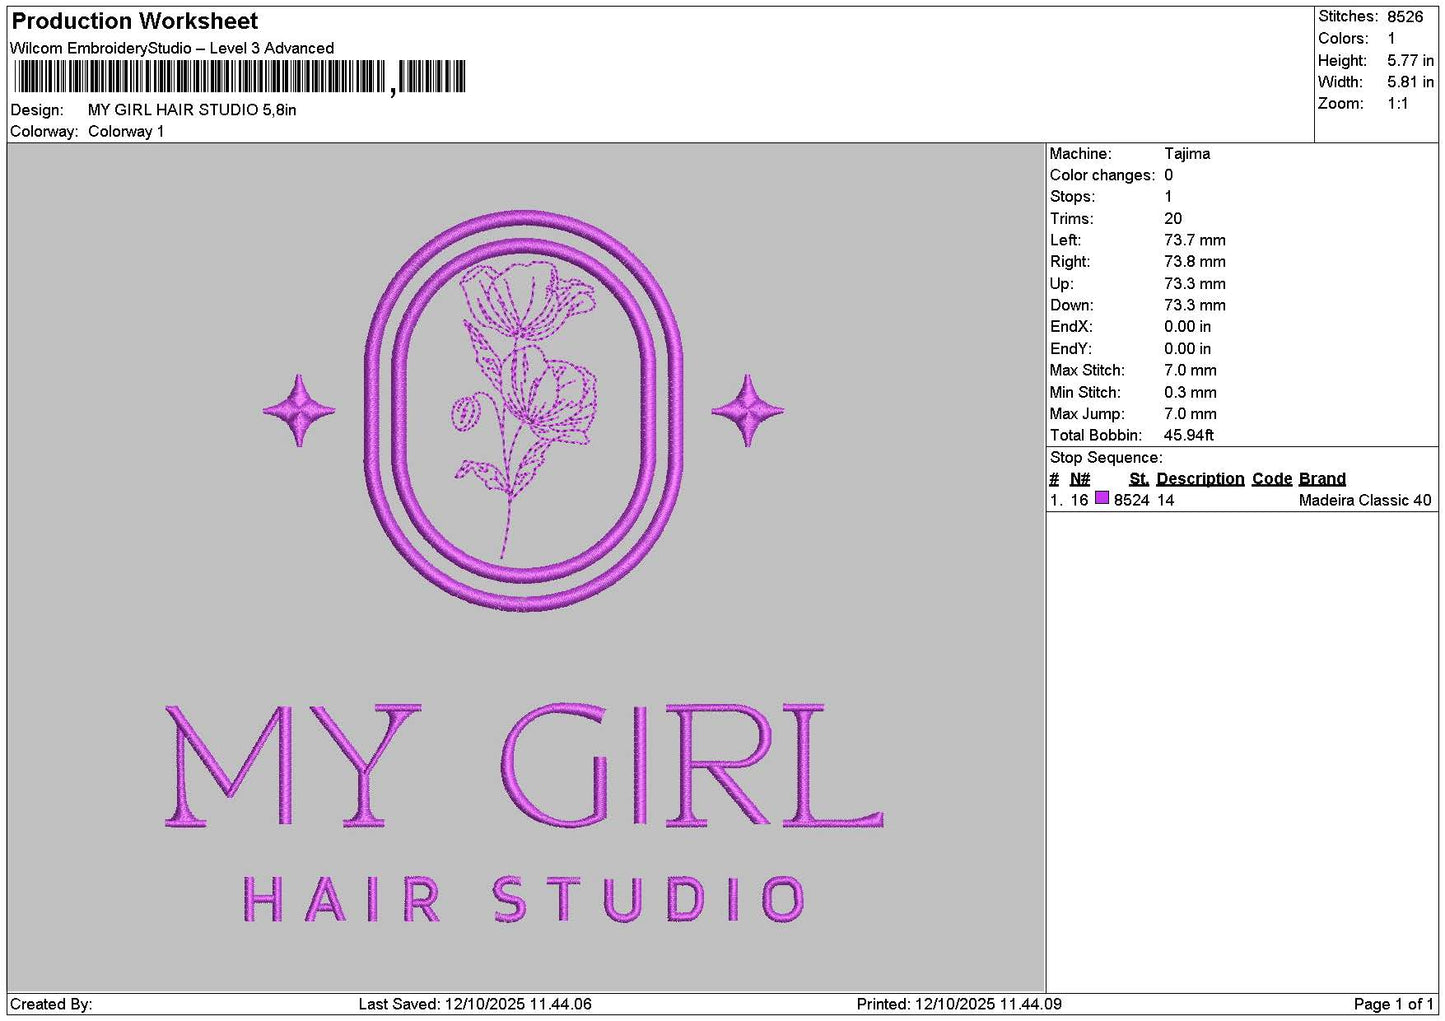Click the Total Bobbin value 45.94ft
The image size is (1445, 1021).
pos(1189,435)
